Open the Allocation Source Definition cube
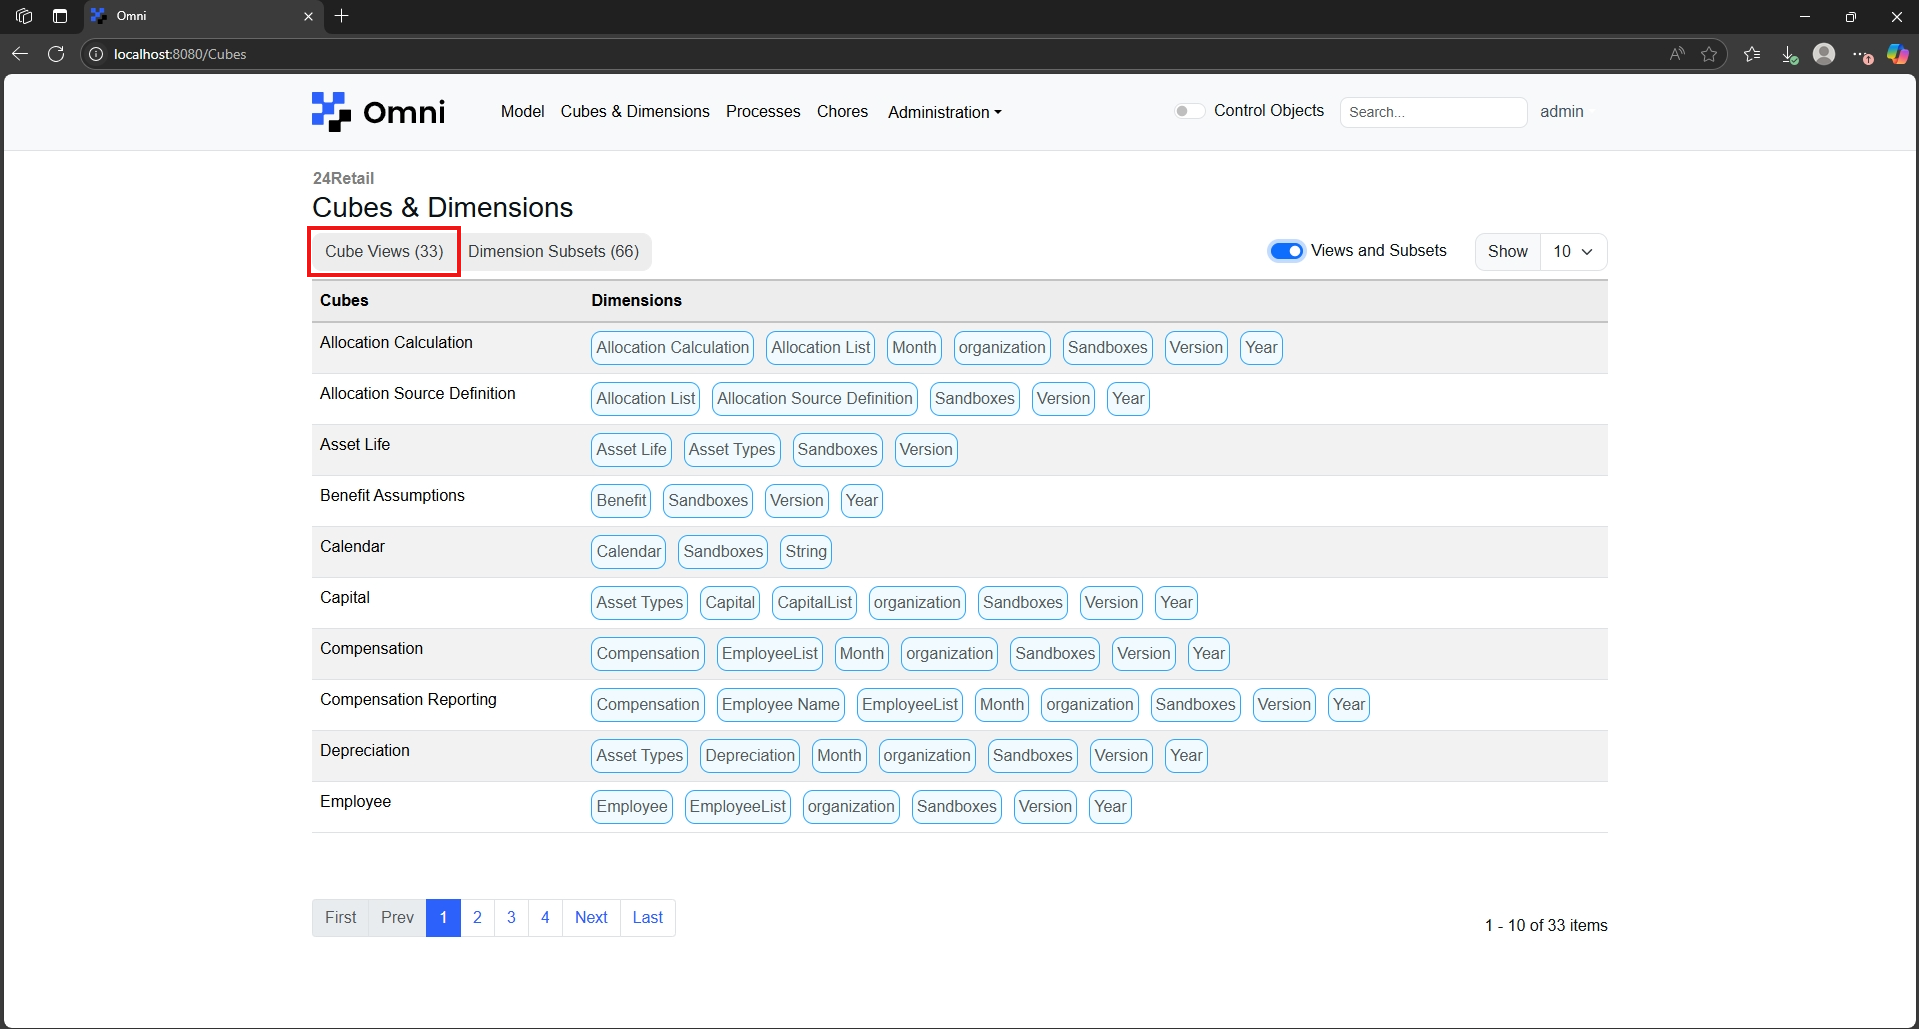The height and width of the screenshot is (1029, 1919). click(418, 394)
